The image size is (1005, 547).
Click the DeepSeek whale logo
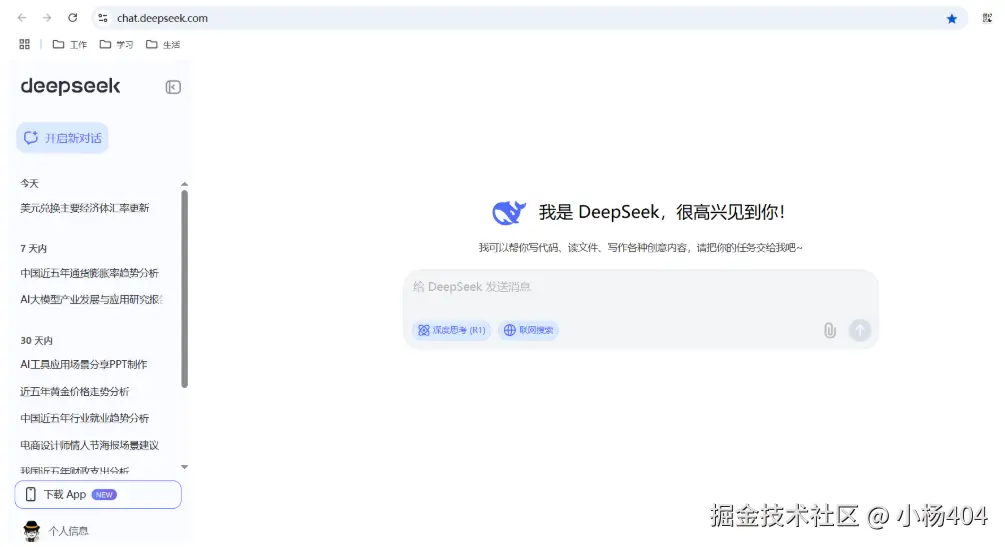tap(509, 212)
